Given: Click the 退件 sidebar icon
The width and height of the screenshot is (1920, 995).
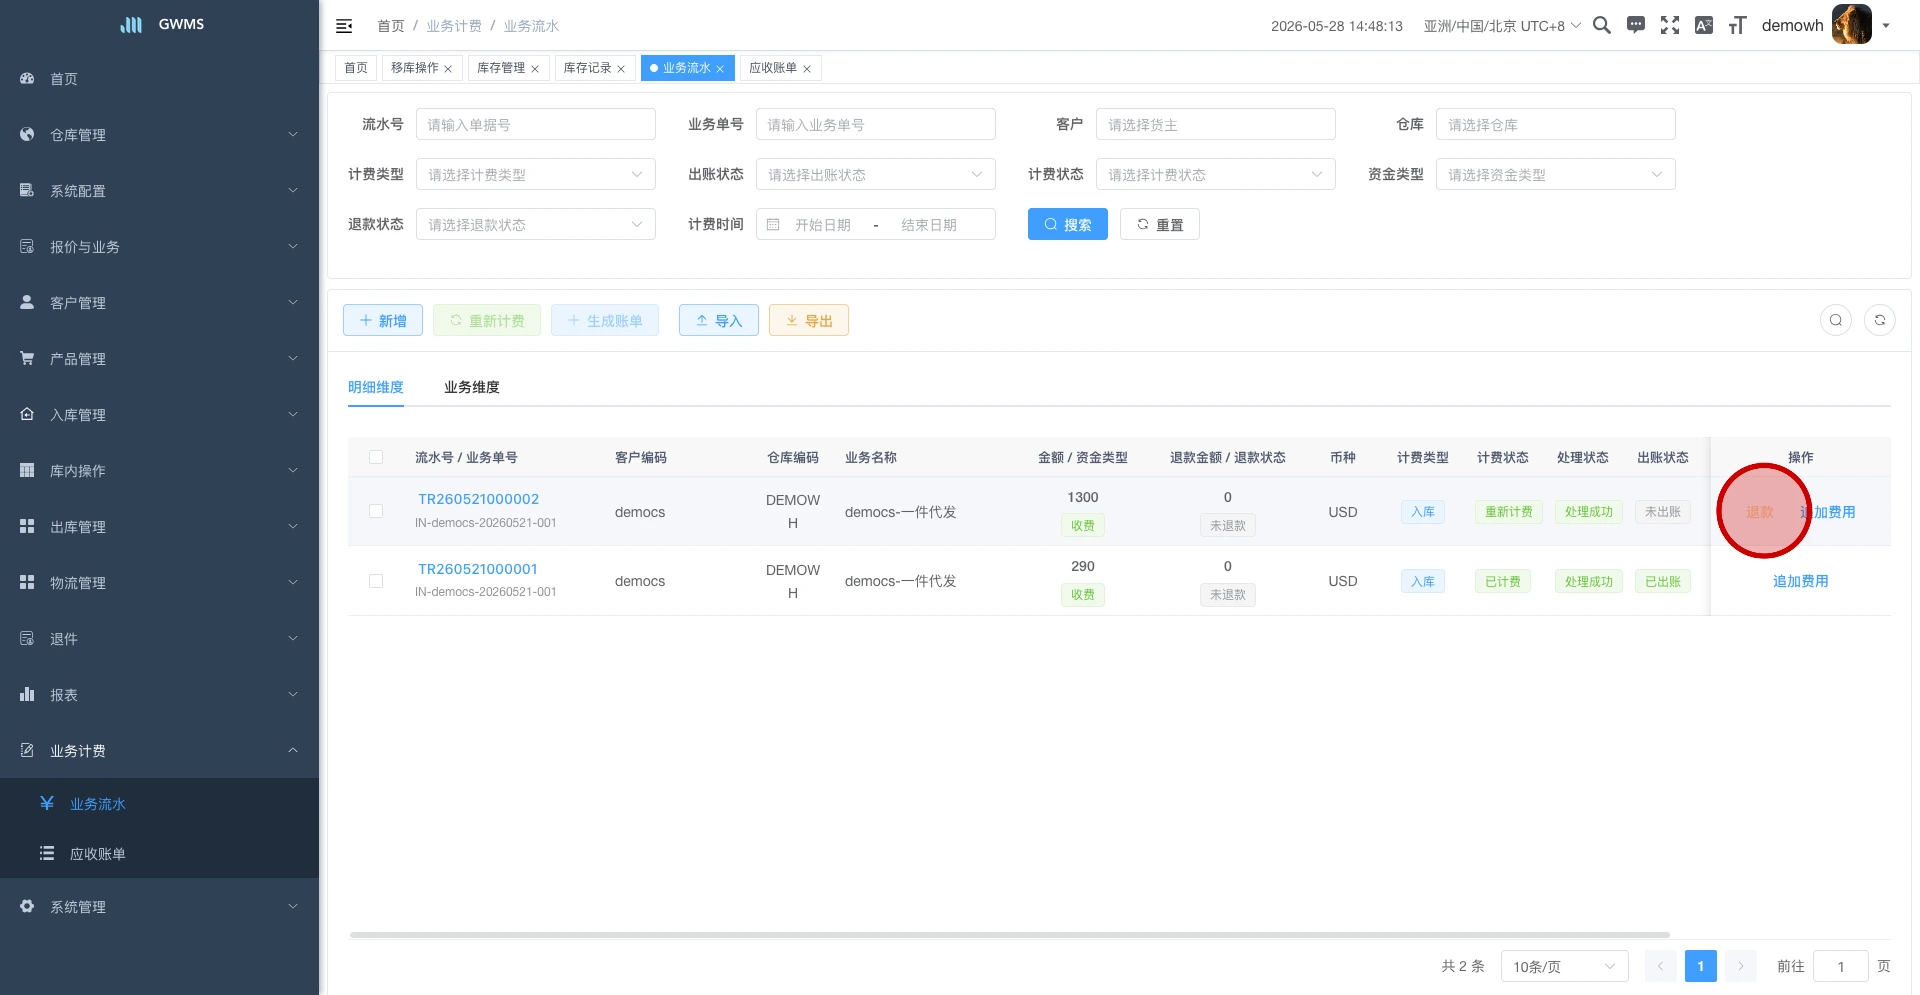Looking at the screenshot, I should point(27,638).
